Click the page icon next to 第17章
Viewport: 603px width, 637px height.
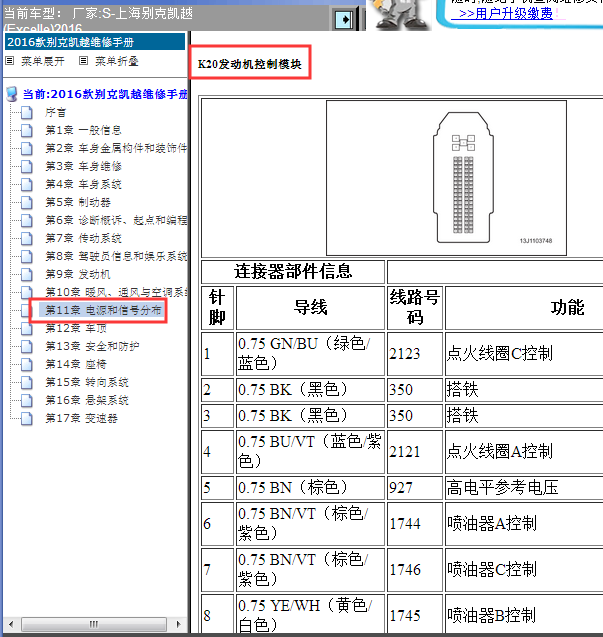coord(27,418)
